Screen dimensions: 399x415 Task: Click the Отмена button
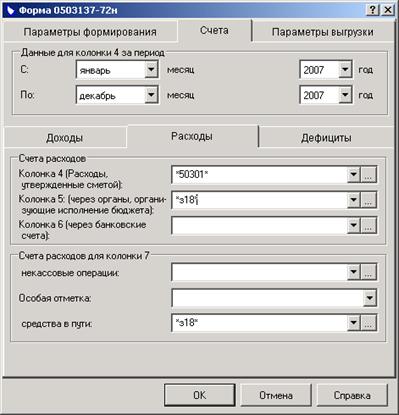pyautogui.click(x=276, y=395)
